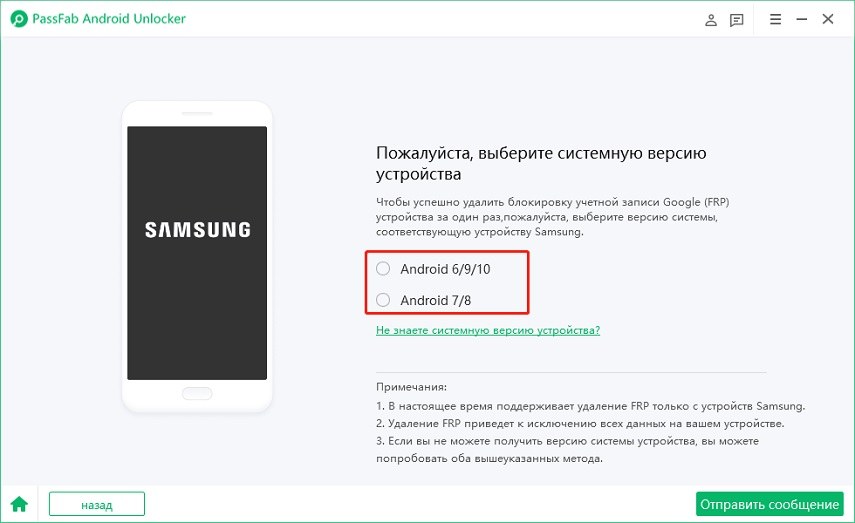This screenshot has width=855, height=523.
Task: Click the PassFab logo icon
Action: click(x=19, y=19)
